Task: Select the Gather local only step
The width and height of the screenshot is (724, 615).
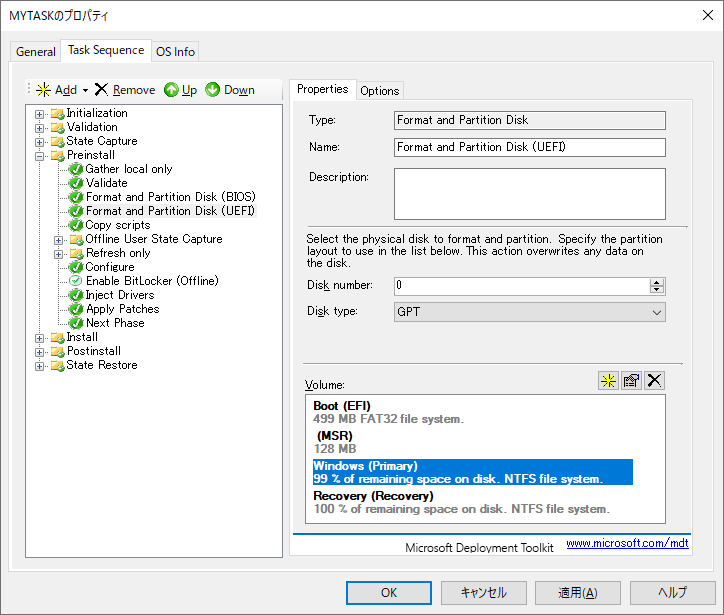Action: (129, 169)
